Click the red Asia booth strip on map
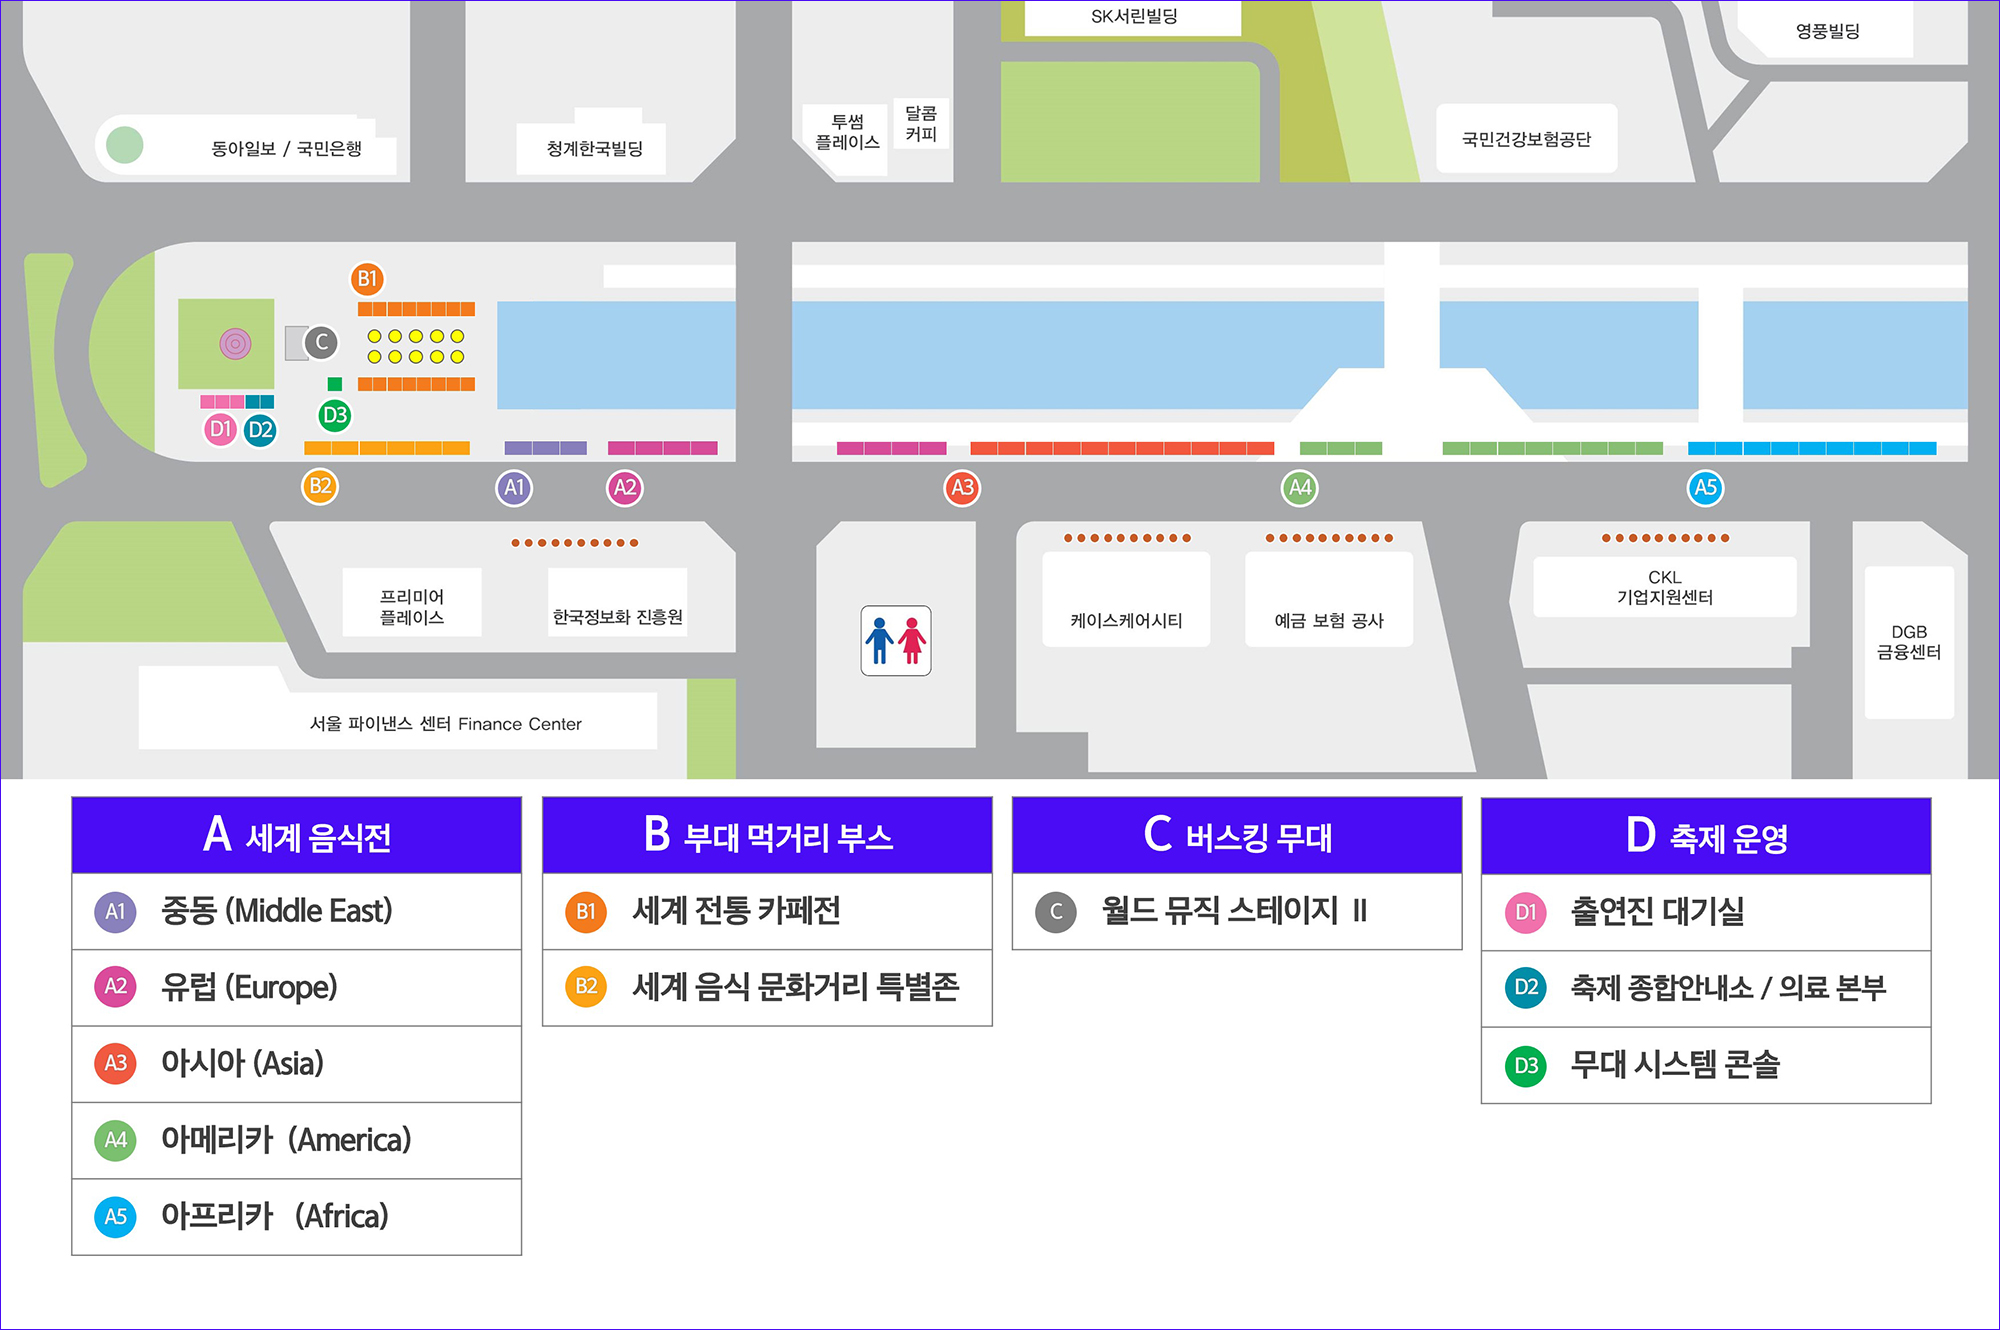Image resolution: width=2000 pixels, height=1330 pixels. click(x=1121, y=448)
